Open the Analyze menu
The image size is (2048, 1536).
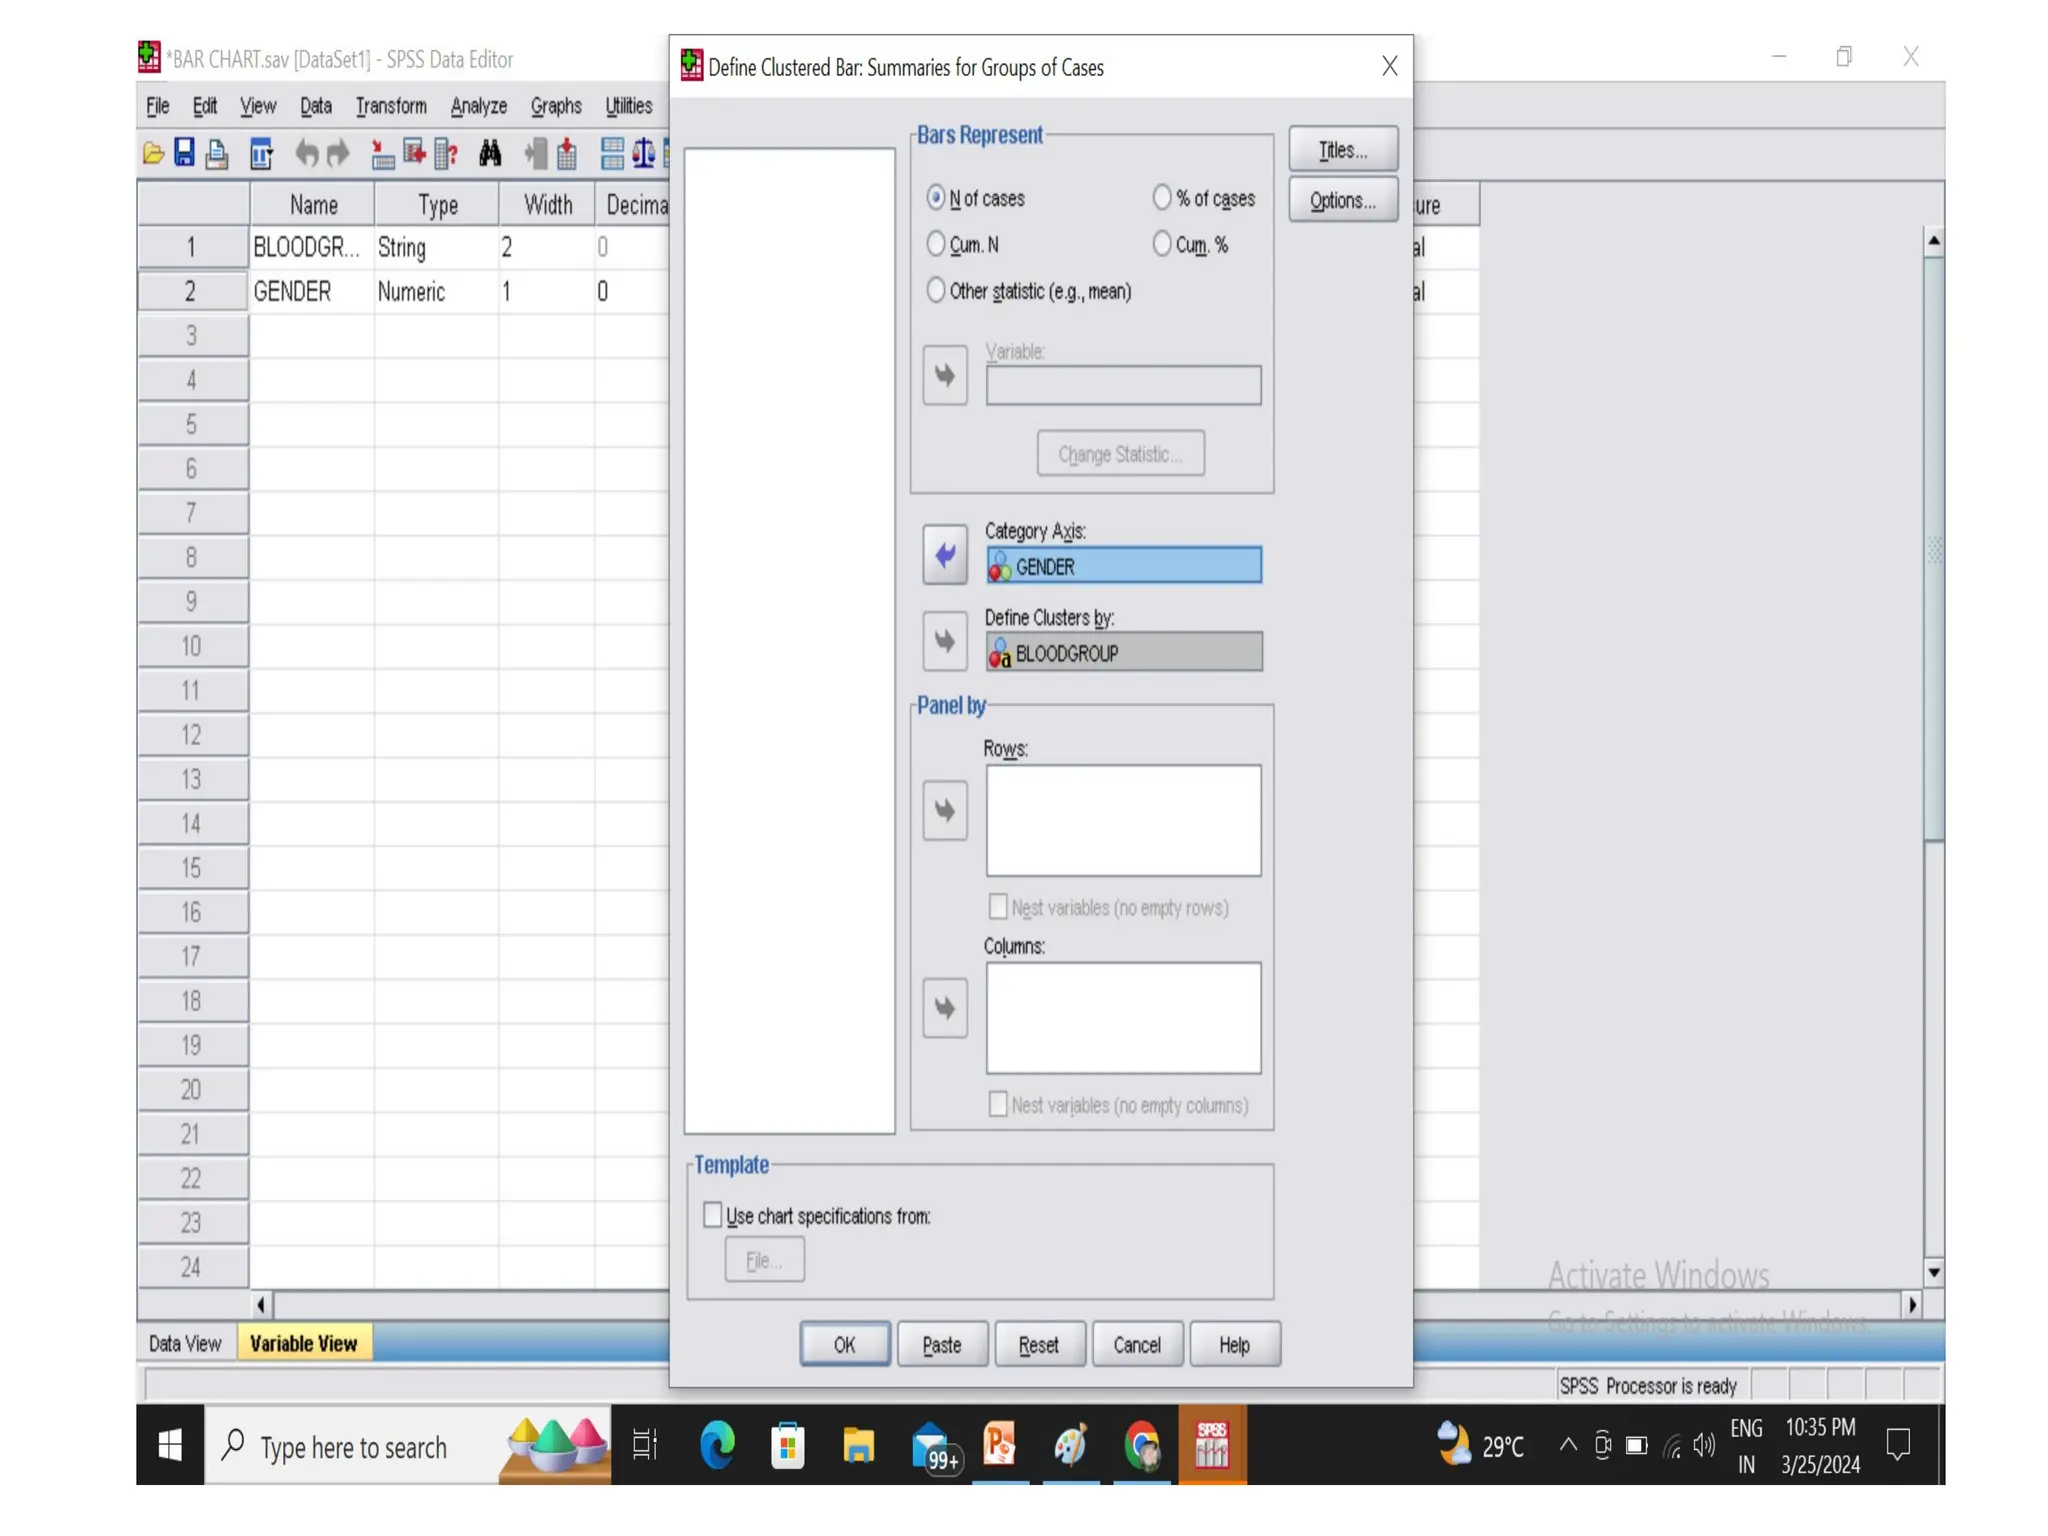(x=478, y=106)
